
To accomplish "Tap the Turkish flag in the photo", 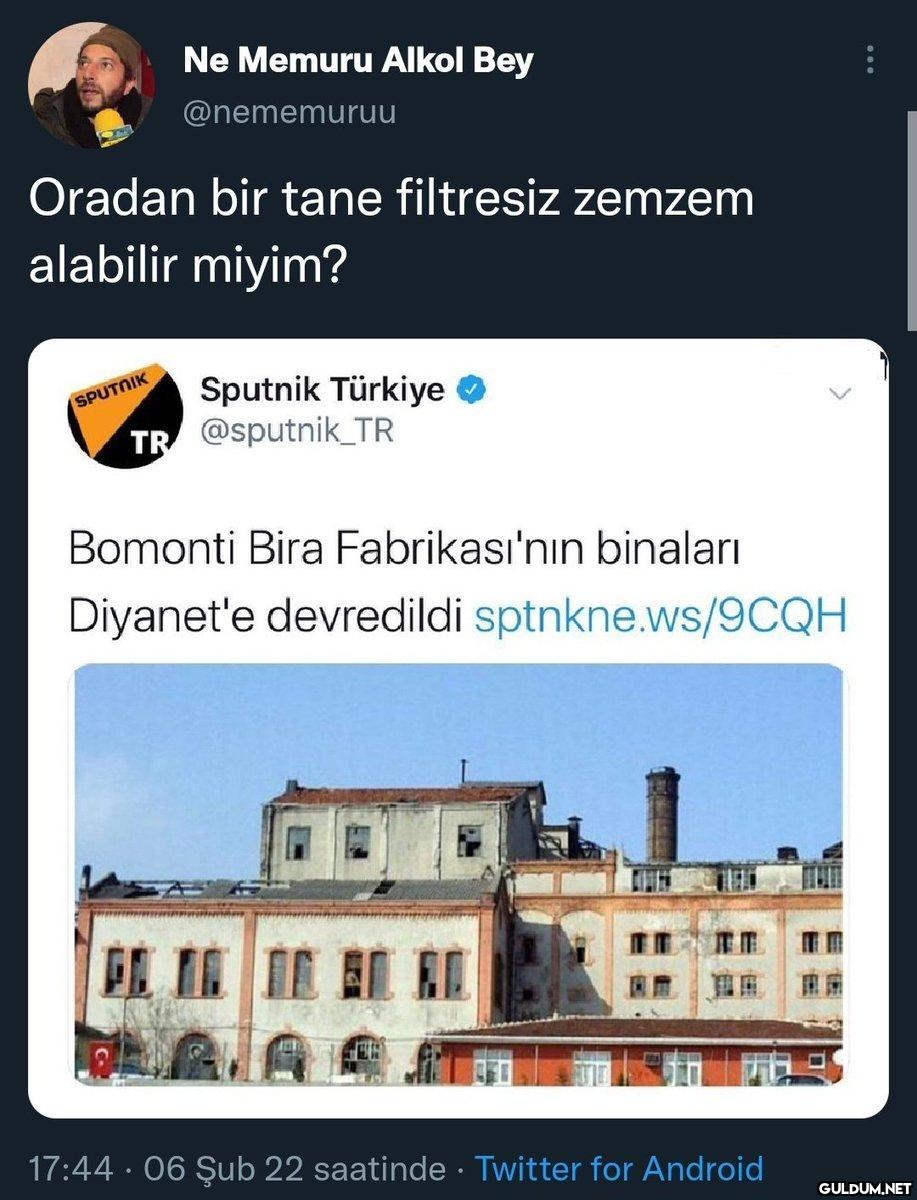I will [x=102, y=1058].
